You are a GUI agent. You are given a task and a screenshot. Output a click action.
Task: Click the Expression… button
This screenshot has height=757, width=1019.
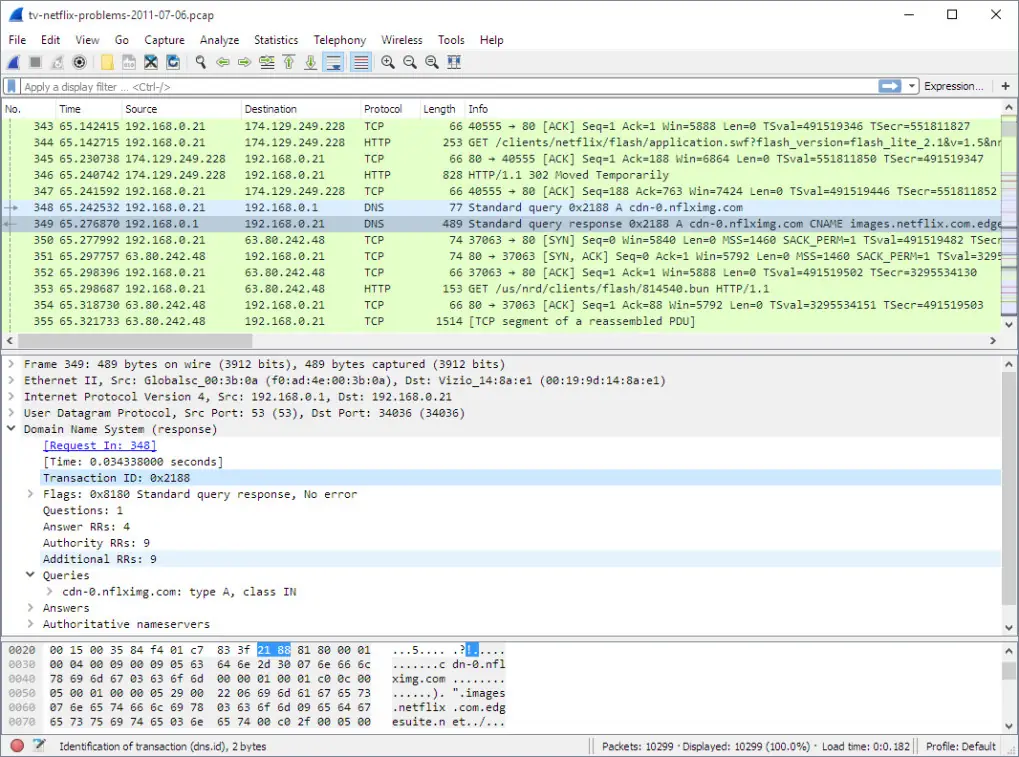[x=953, y=87]
